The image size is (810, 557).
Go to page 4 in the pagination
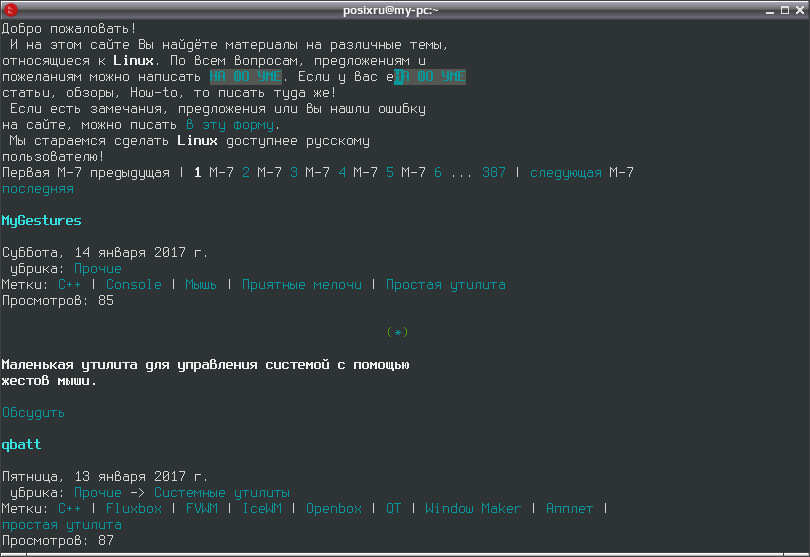[342, 173]
